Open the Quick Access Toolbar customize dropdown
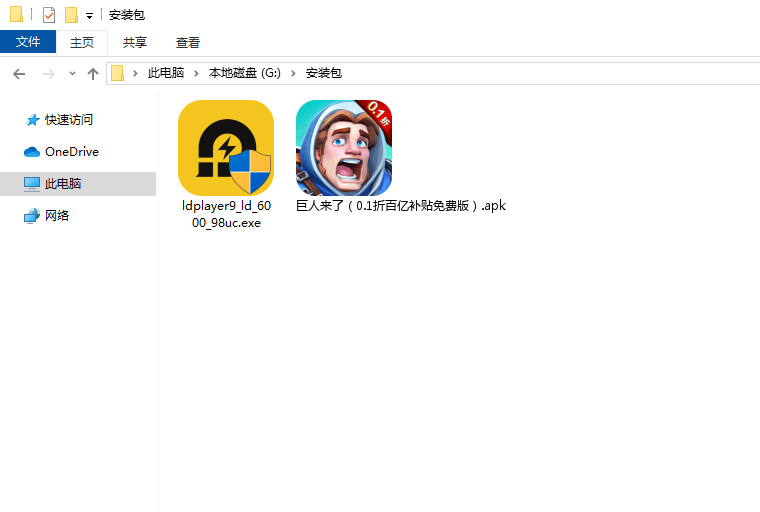Viewport: 760px width, 512px height. 89,16
